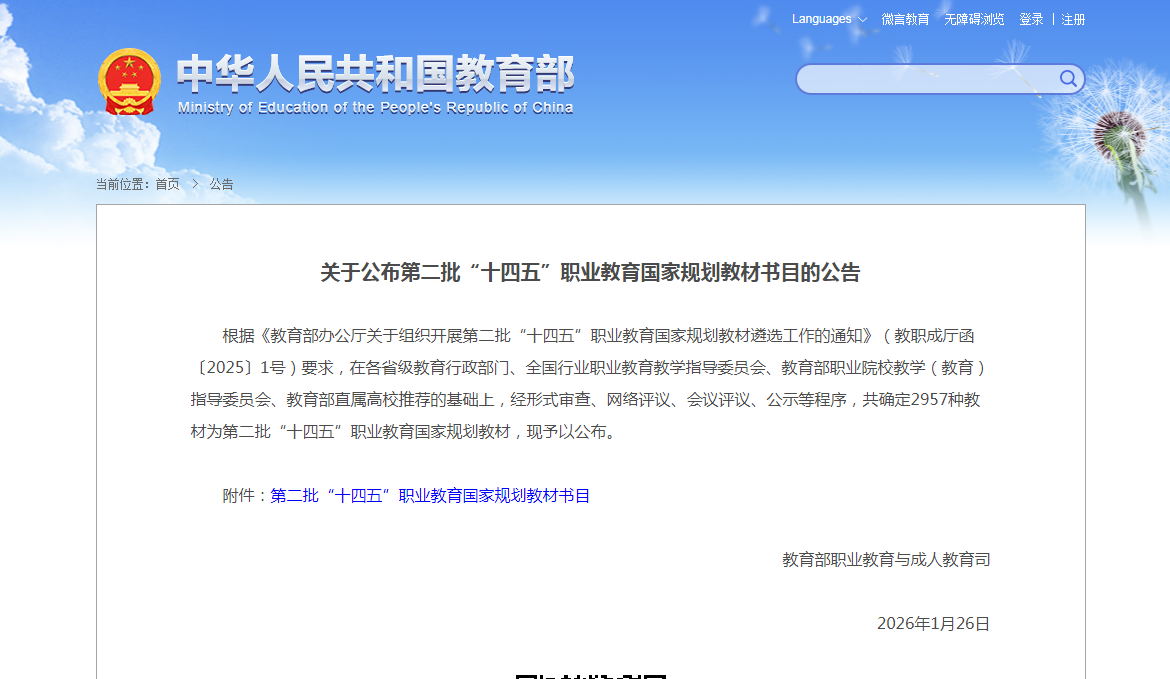Click the 登录 login link

pos(1031,19)
